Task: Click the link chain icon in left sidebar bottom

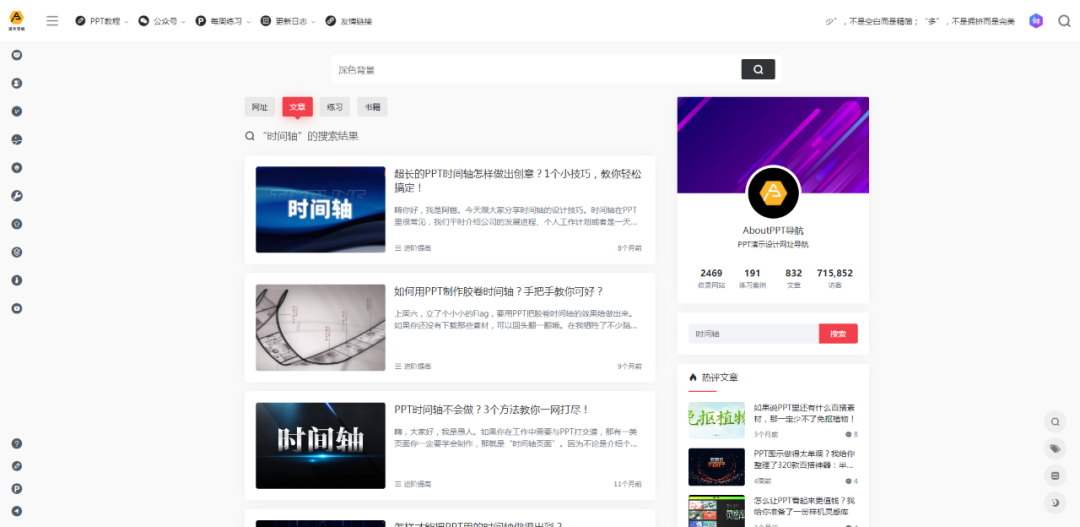Action: (x=17, y=466)
